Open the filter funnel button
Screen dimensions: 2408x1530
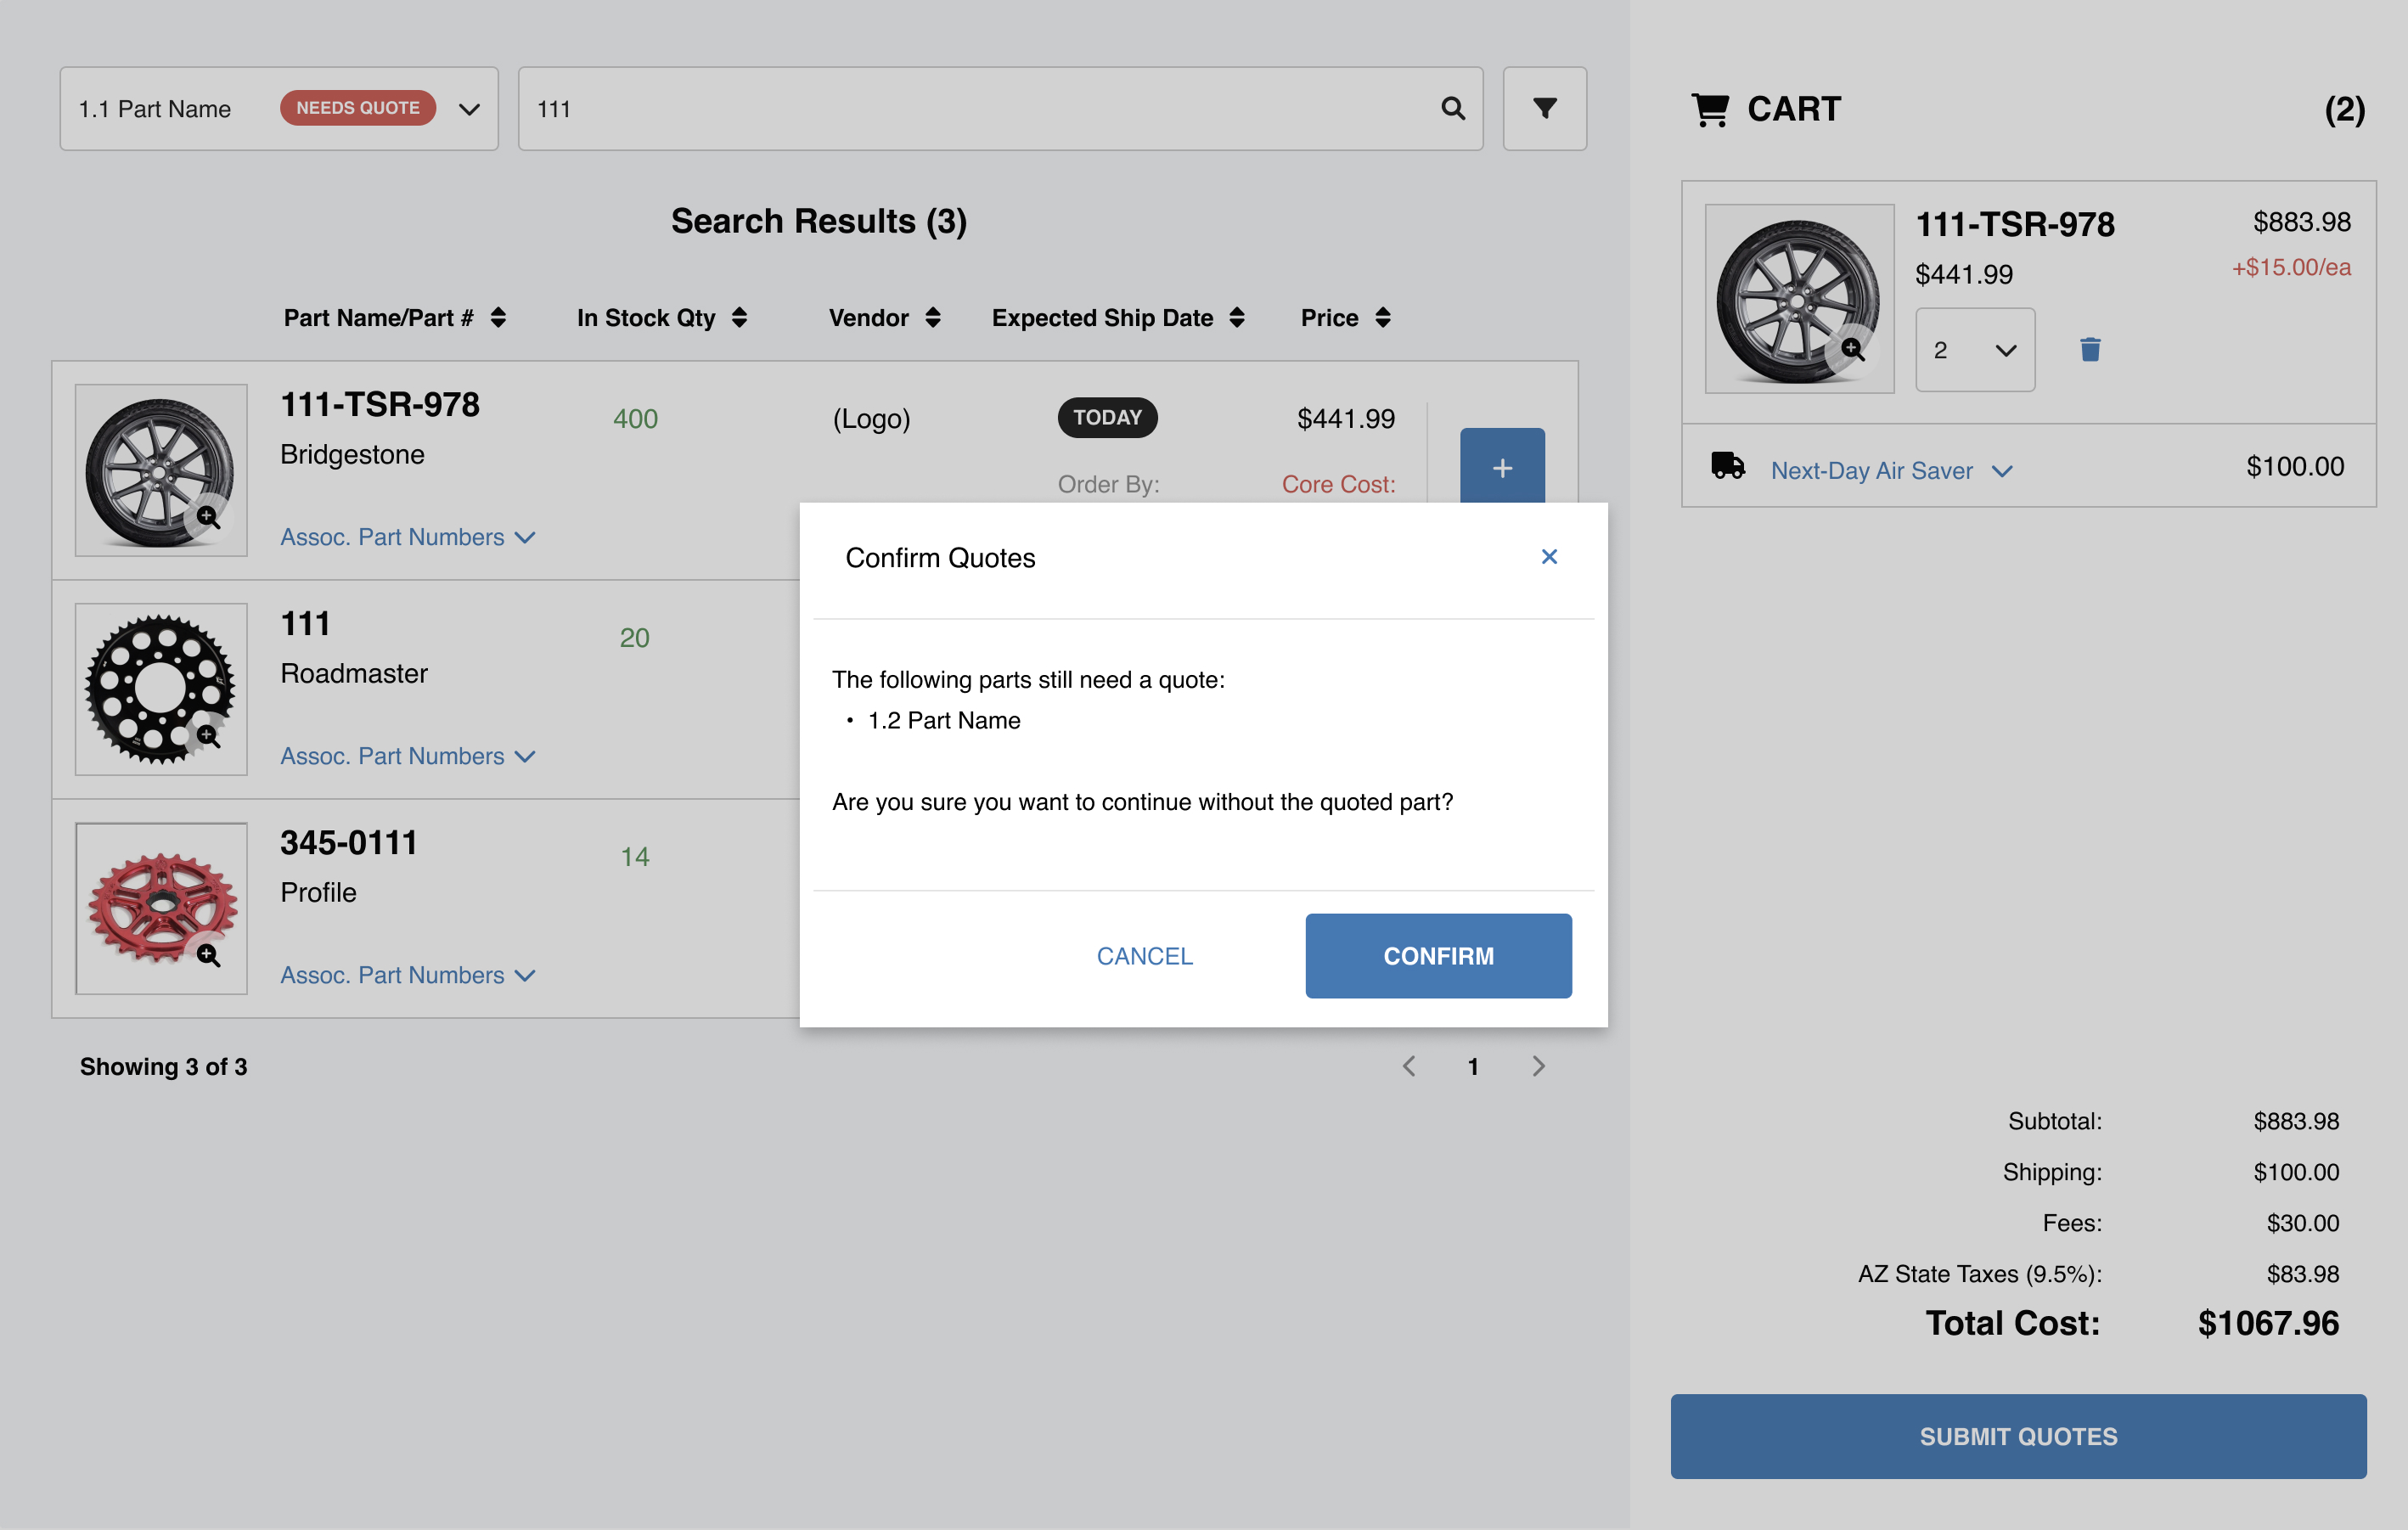click(x=1544, y=108)
